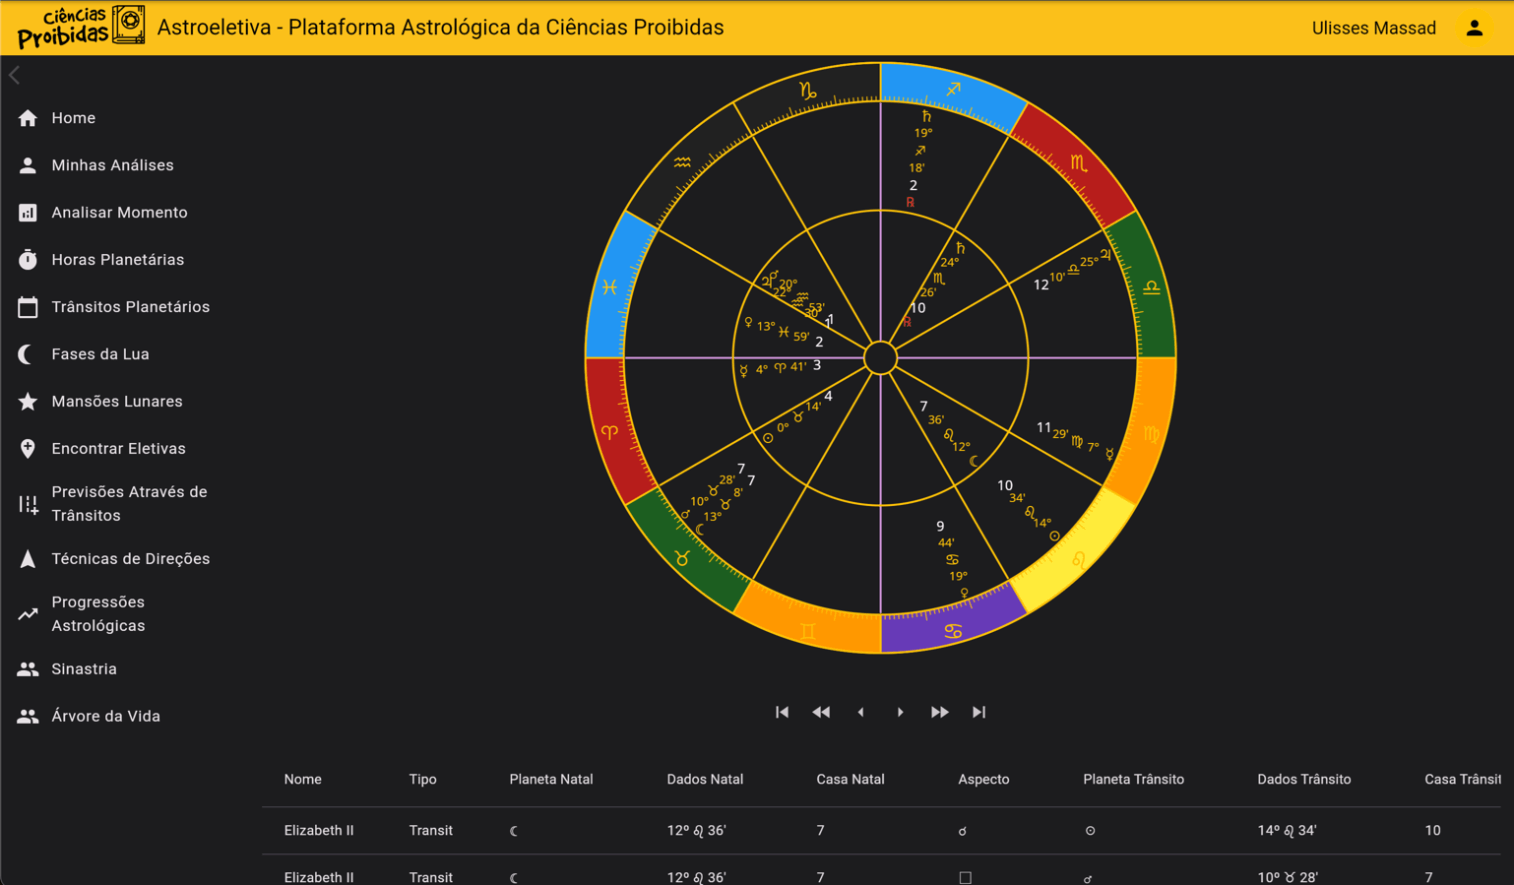
Task: Click the Técnicas de Direções arrow icon
Action: pos(28,559)
